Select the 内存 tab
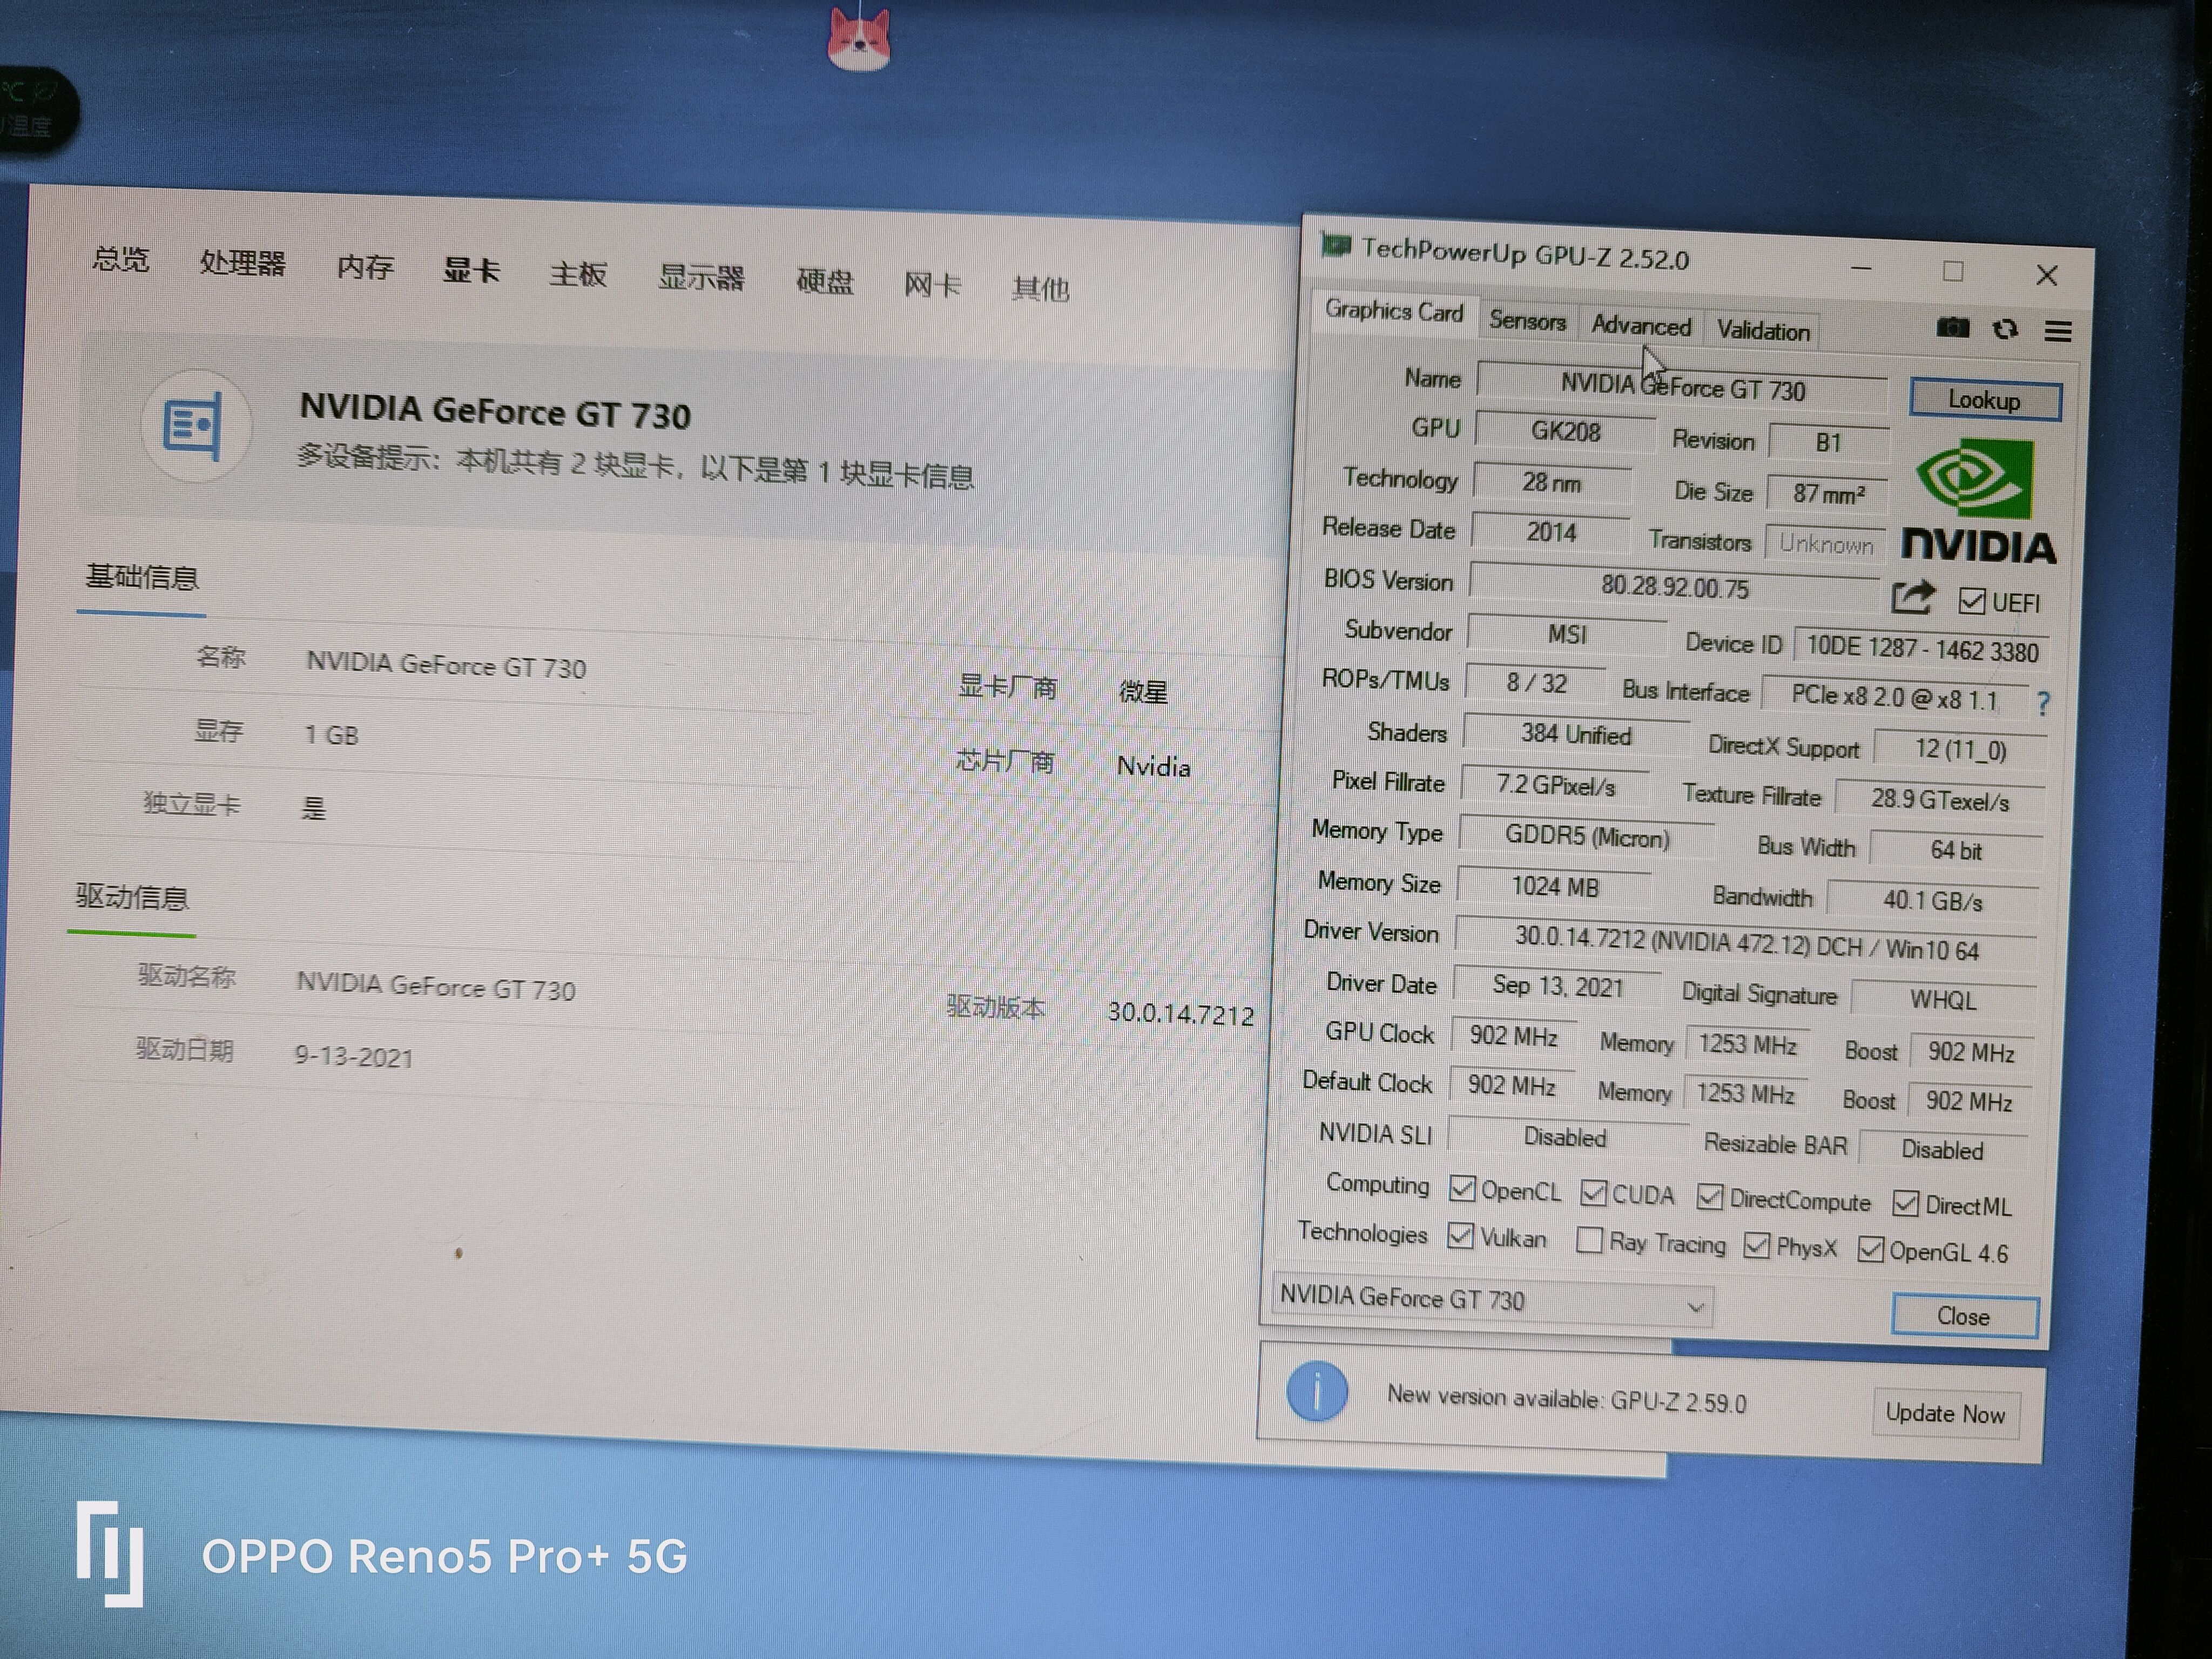The width and height of the screenshot is (2212, 1659). point(365,268)
